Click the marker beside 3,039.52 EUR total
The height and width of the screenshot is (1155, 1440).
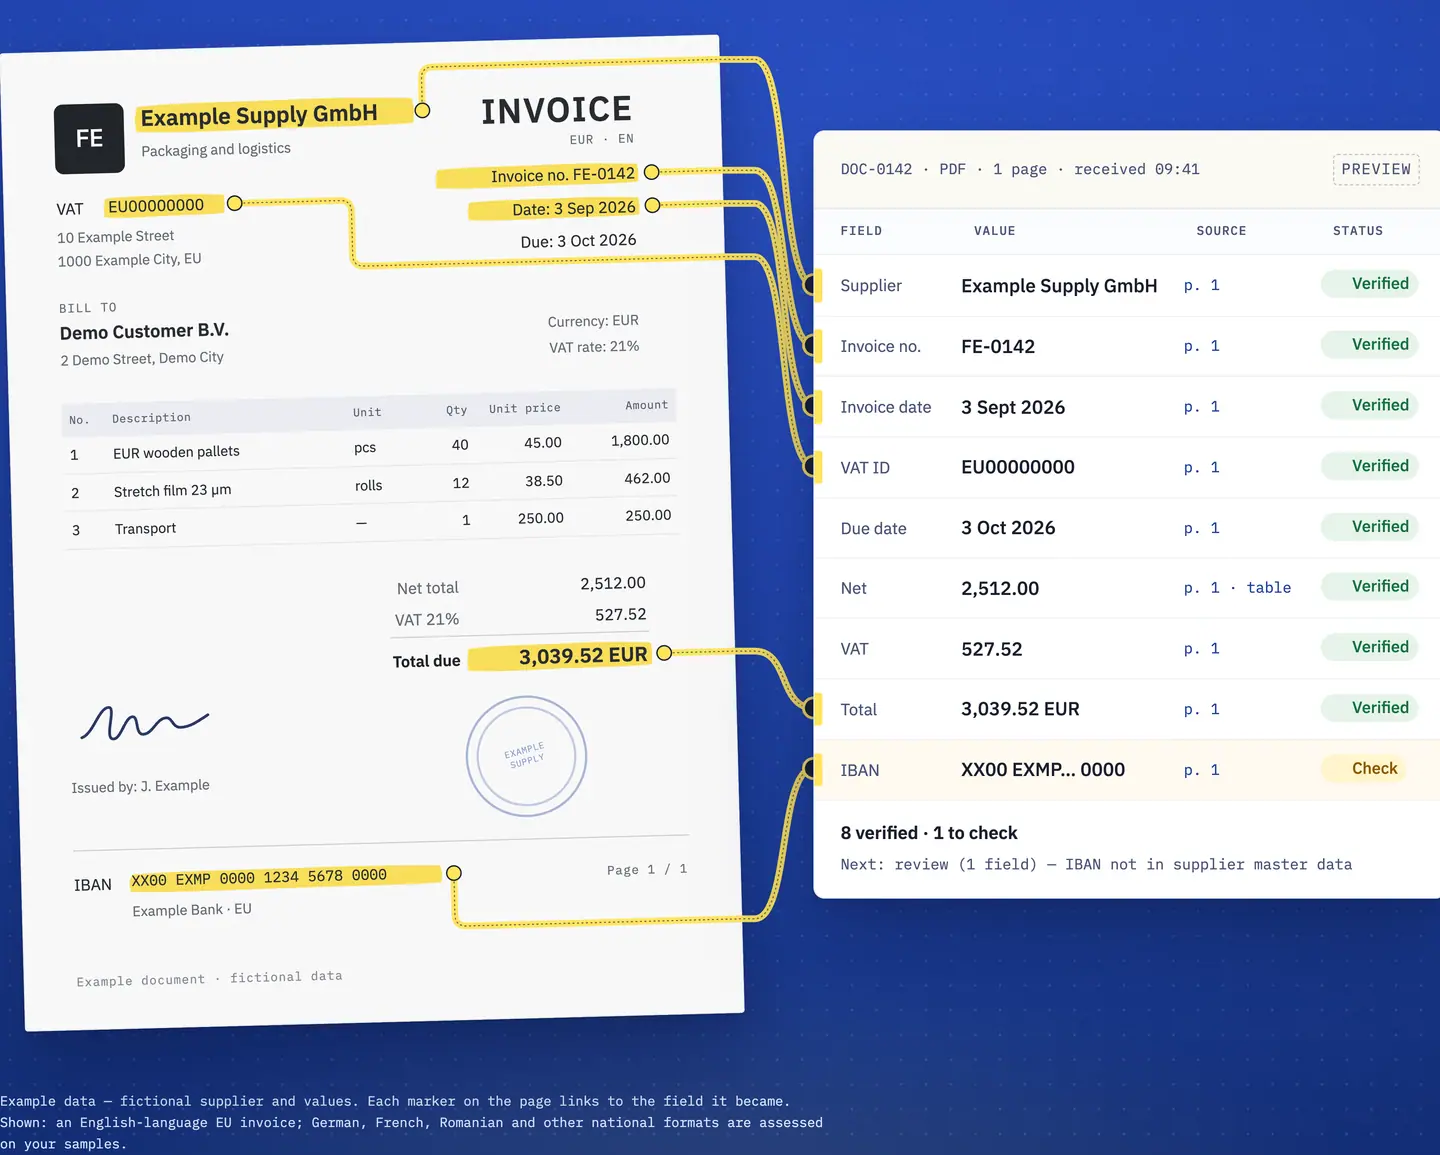664,653
